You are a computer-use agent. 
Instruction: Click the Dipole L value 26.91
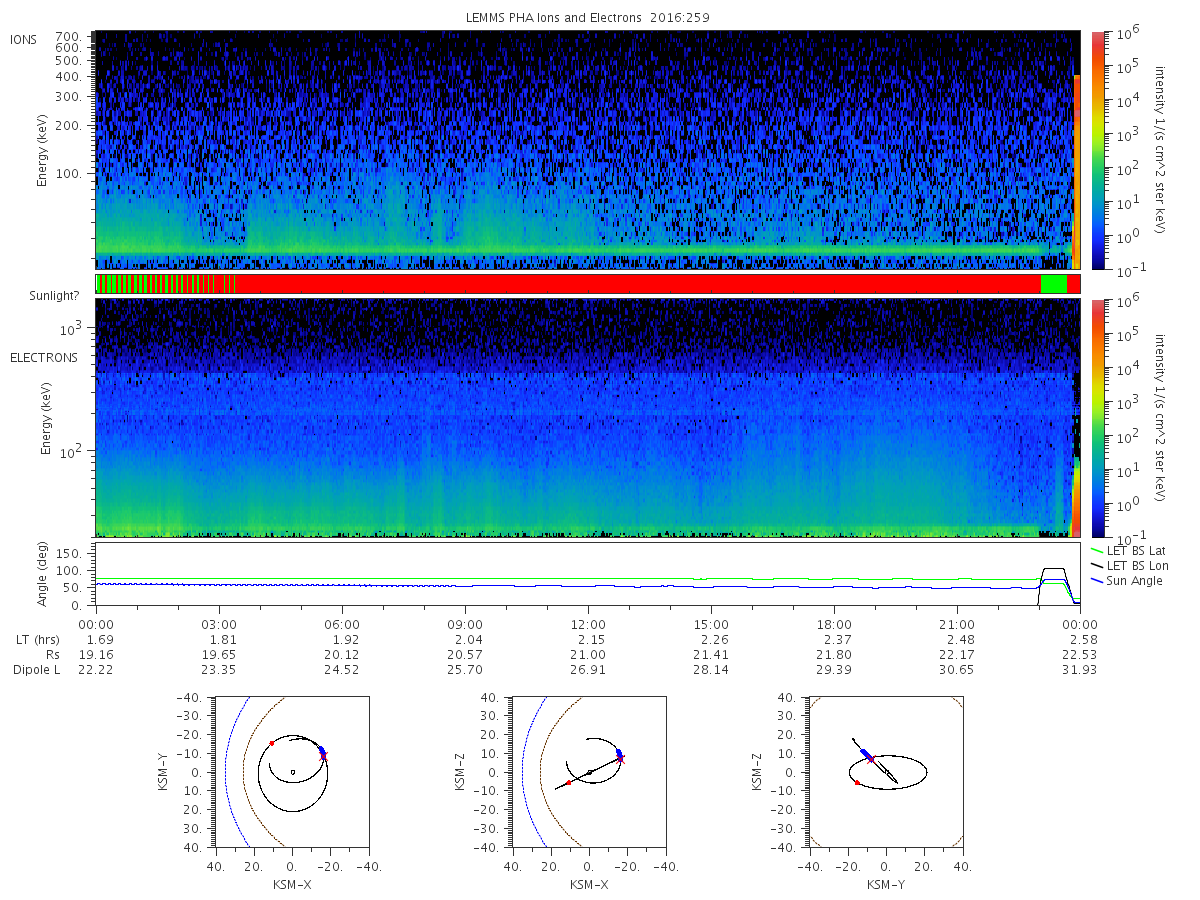pos(588,670)
